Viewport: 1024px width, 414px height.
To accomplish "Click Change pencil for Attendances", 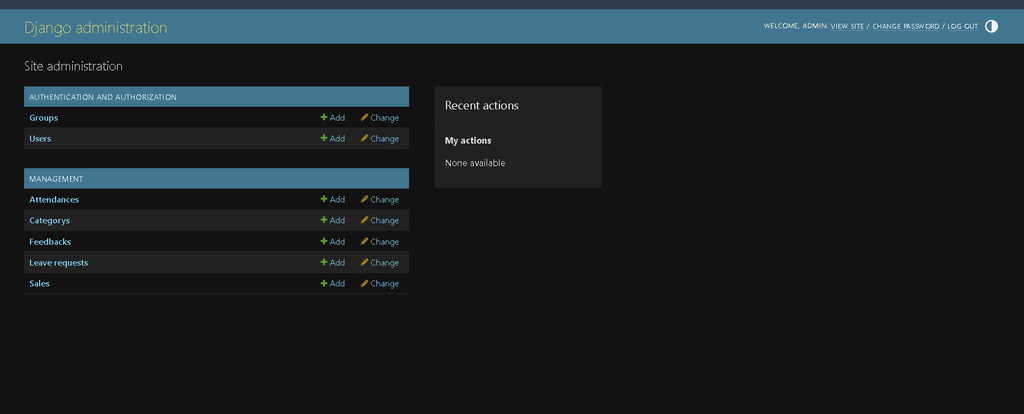I will pyautogui.click(x=379, y=199).
